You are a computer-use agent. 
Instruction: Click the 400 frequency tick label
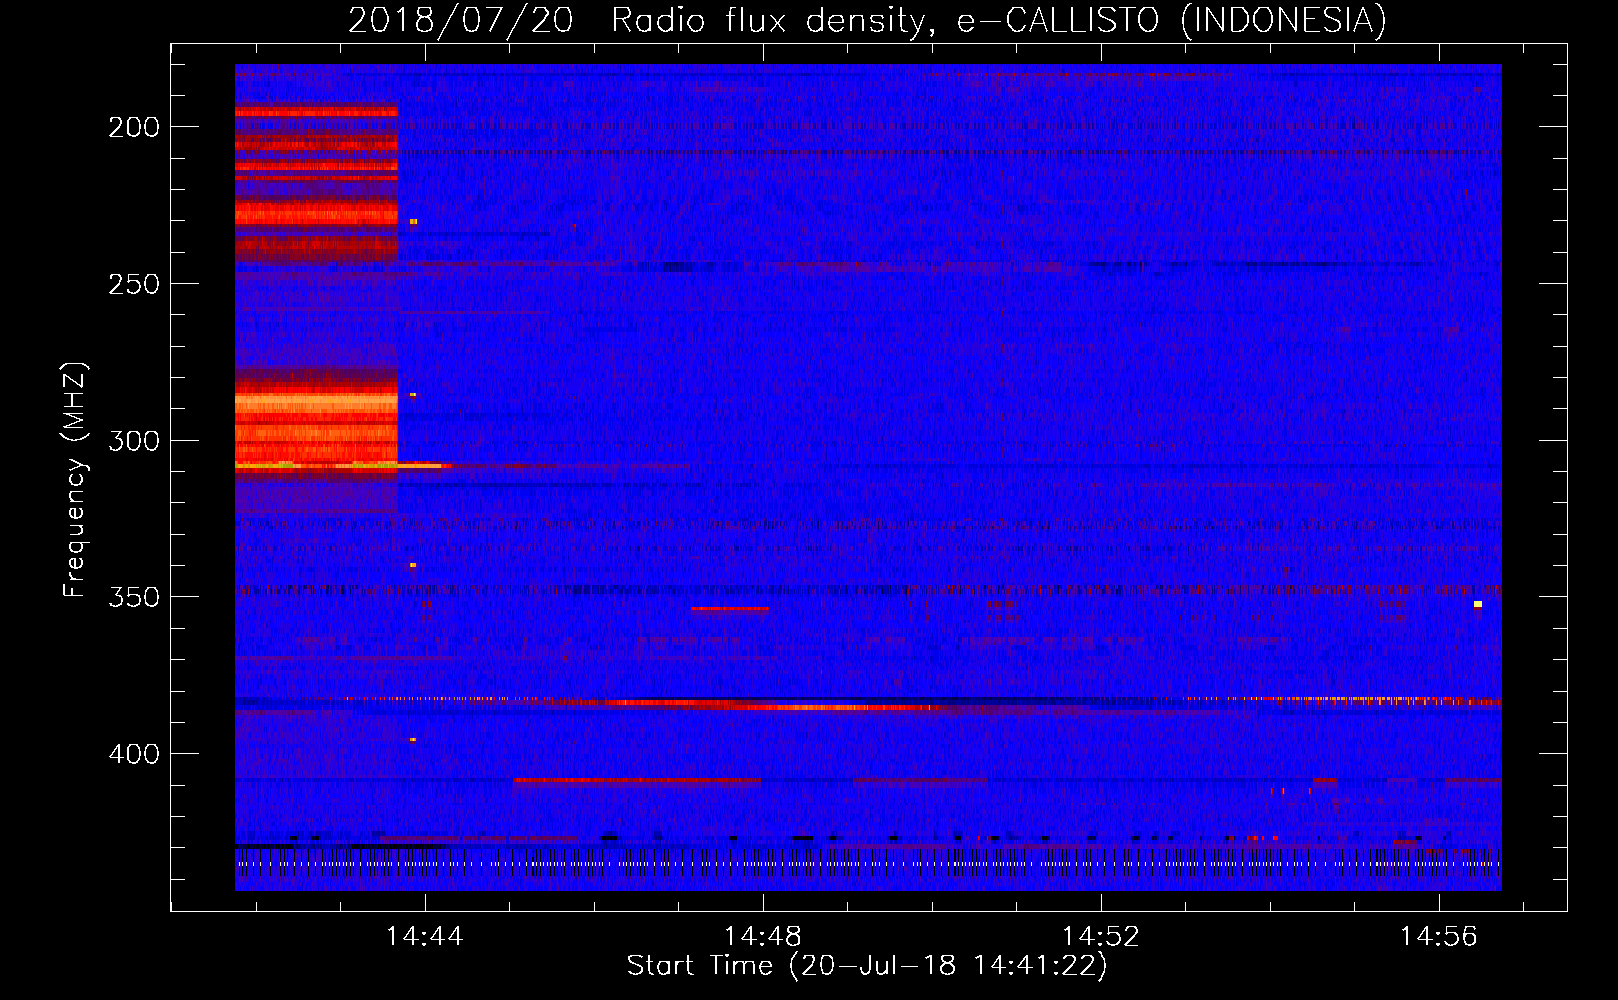pos(134,753)
